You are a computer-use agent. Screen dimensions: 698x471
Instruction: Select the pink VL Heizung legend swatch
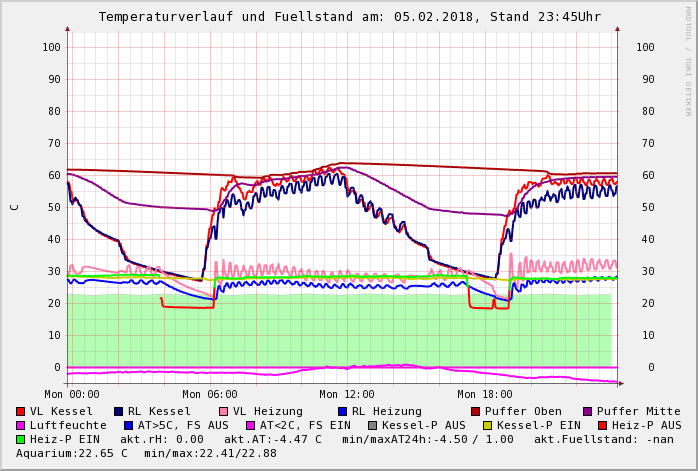pos(224,411)
